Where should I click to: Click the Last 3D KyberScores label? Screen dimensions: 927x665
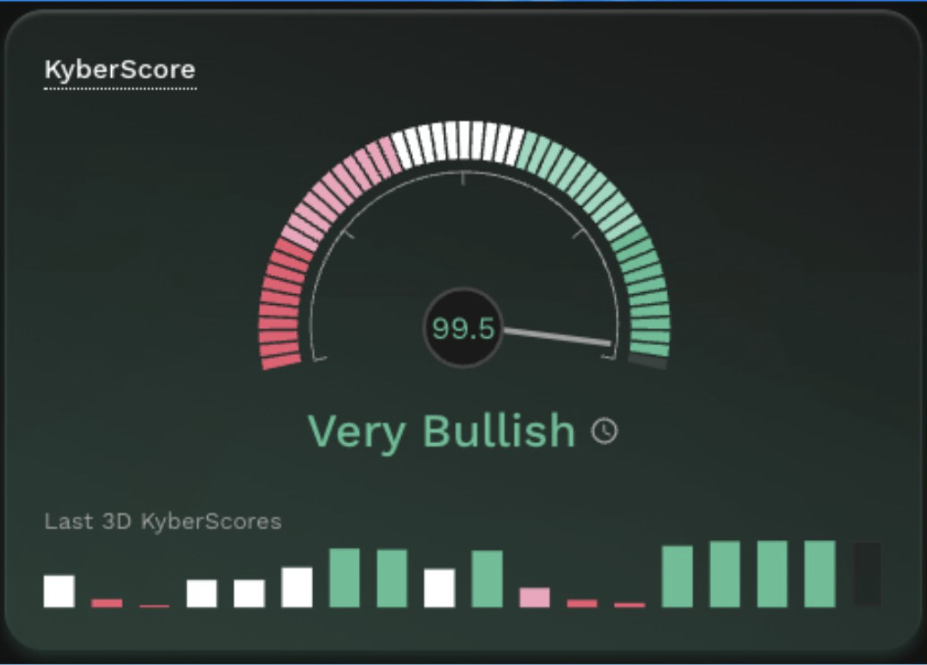(163, 521)
